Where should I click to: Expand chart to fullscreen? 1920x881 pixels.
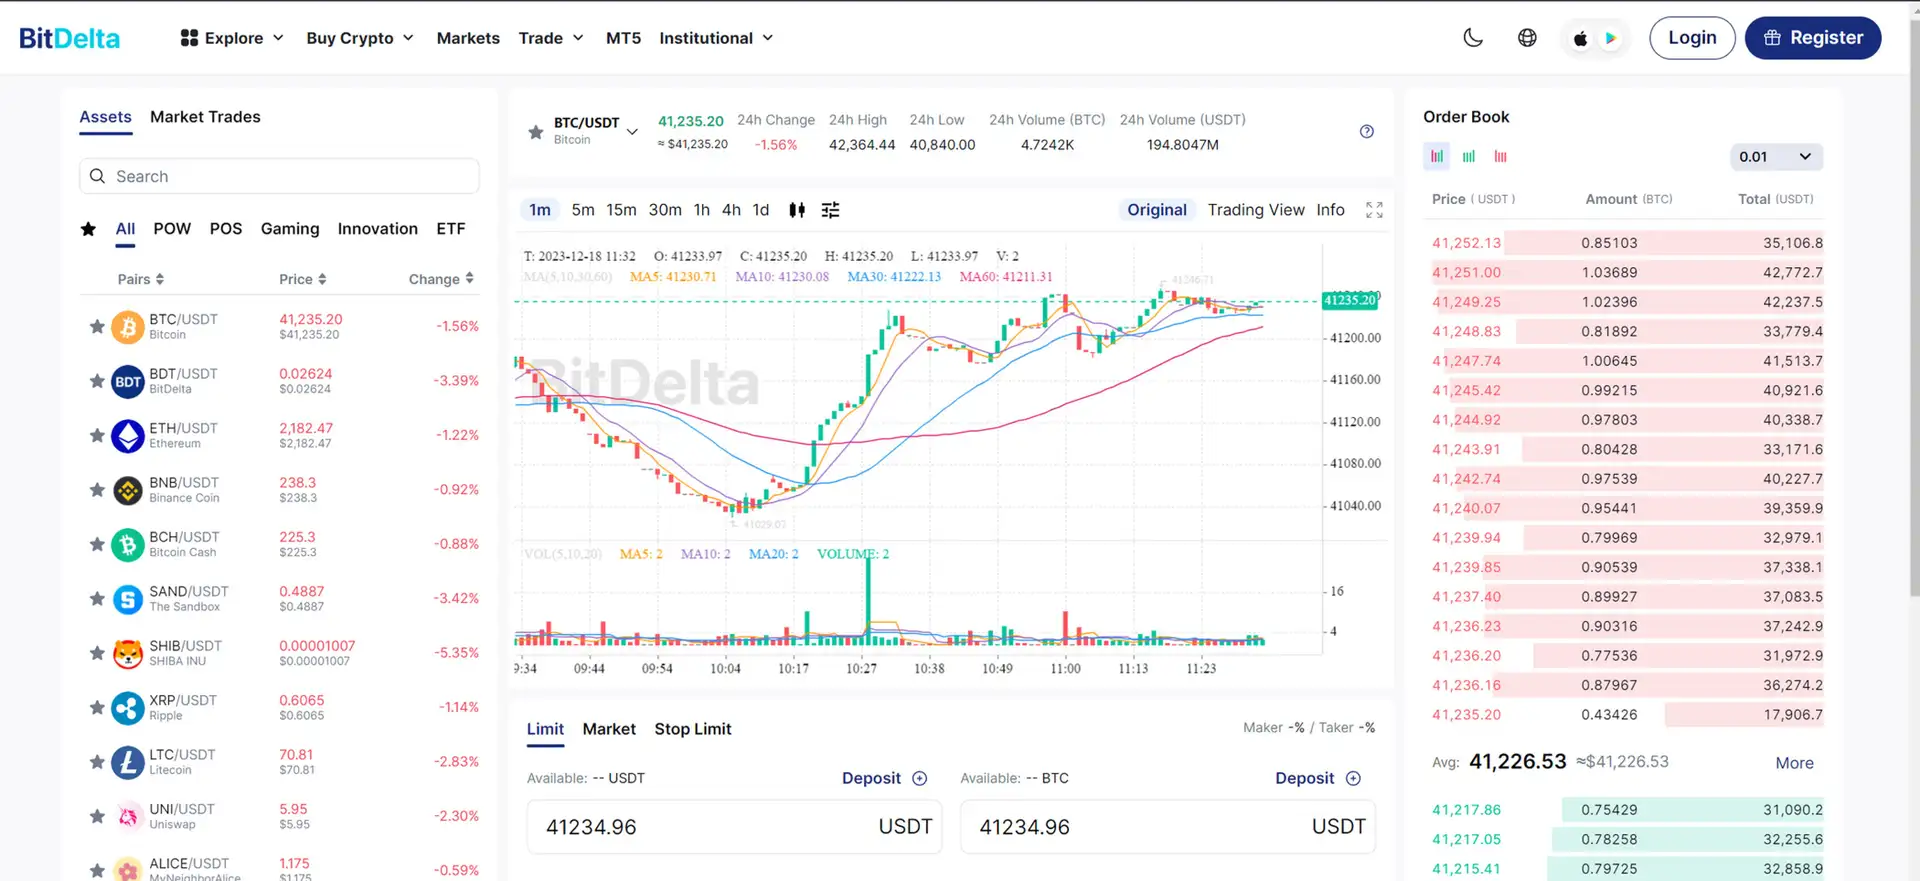tap(1374, 210)
